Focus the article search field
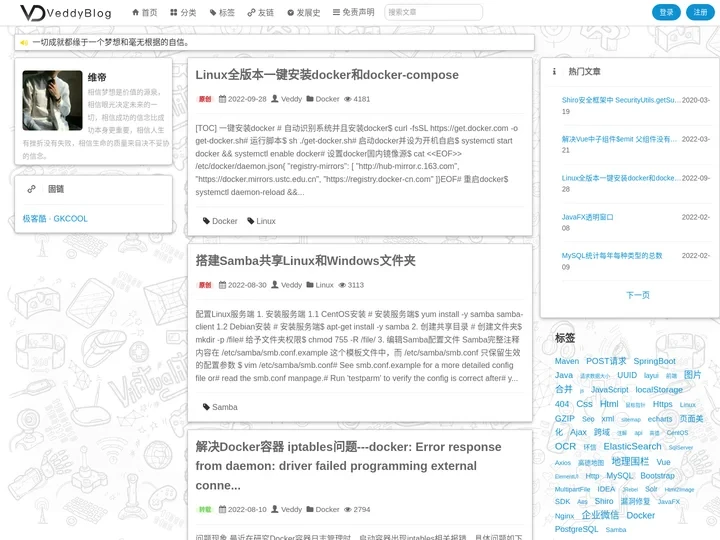This screenshot has width=720, height=540. point(433,12)
